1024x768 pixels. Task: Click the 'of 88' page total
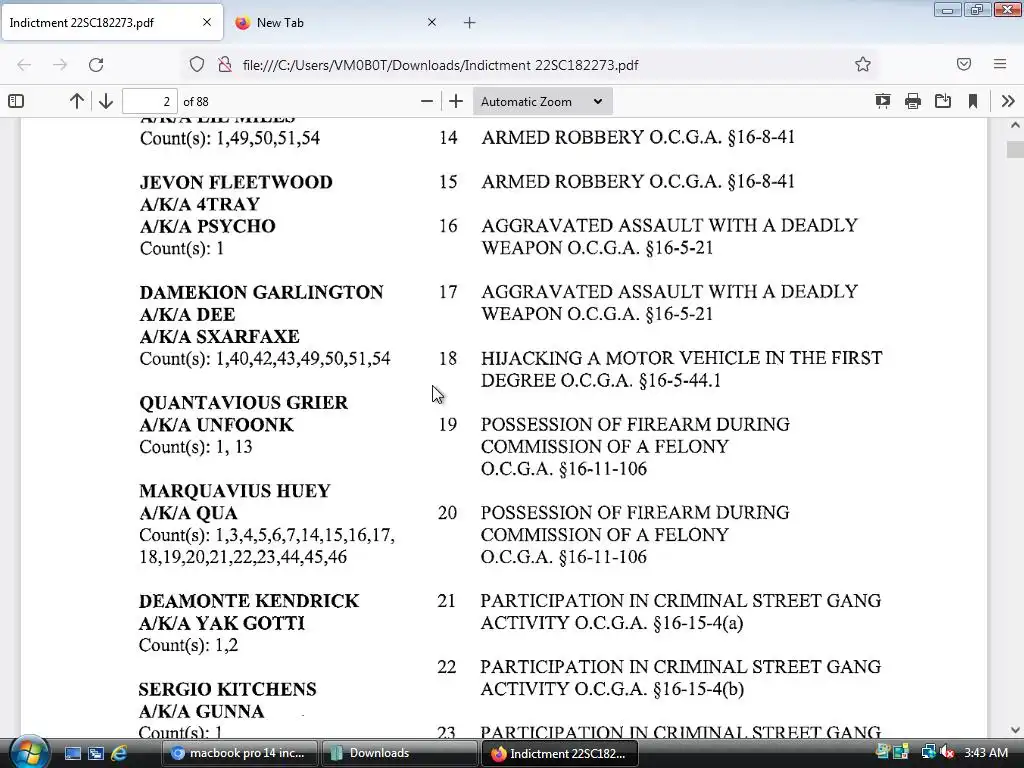pyautogui.click(x=196, y=102)
